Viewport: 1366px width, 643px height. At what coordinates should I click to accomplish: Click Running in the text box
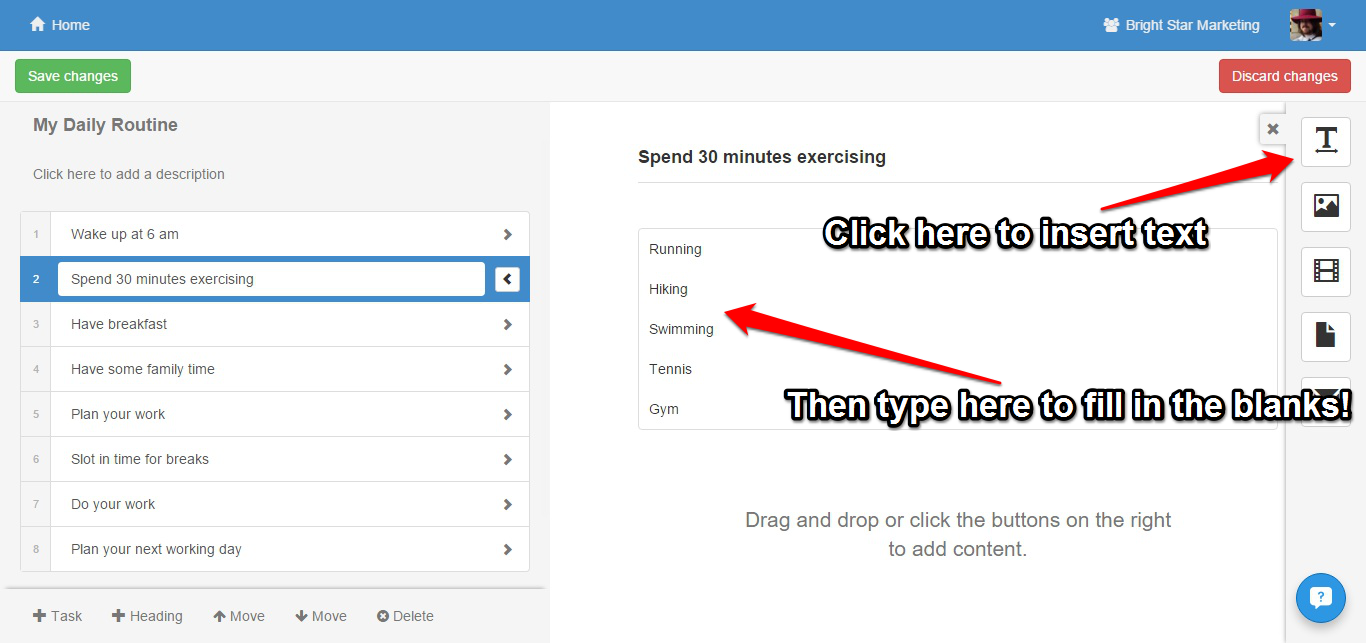click(675, 249)
